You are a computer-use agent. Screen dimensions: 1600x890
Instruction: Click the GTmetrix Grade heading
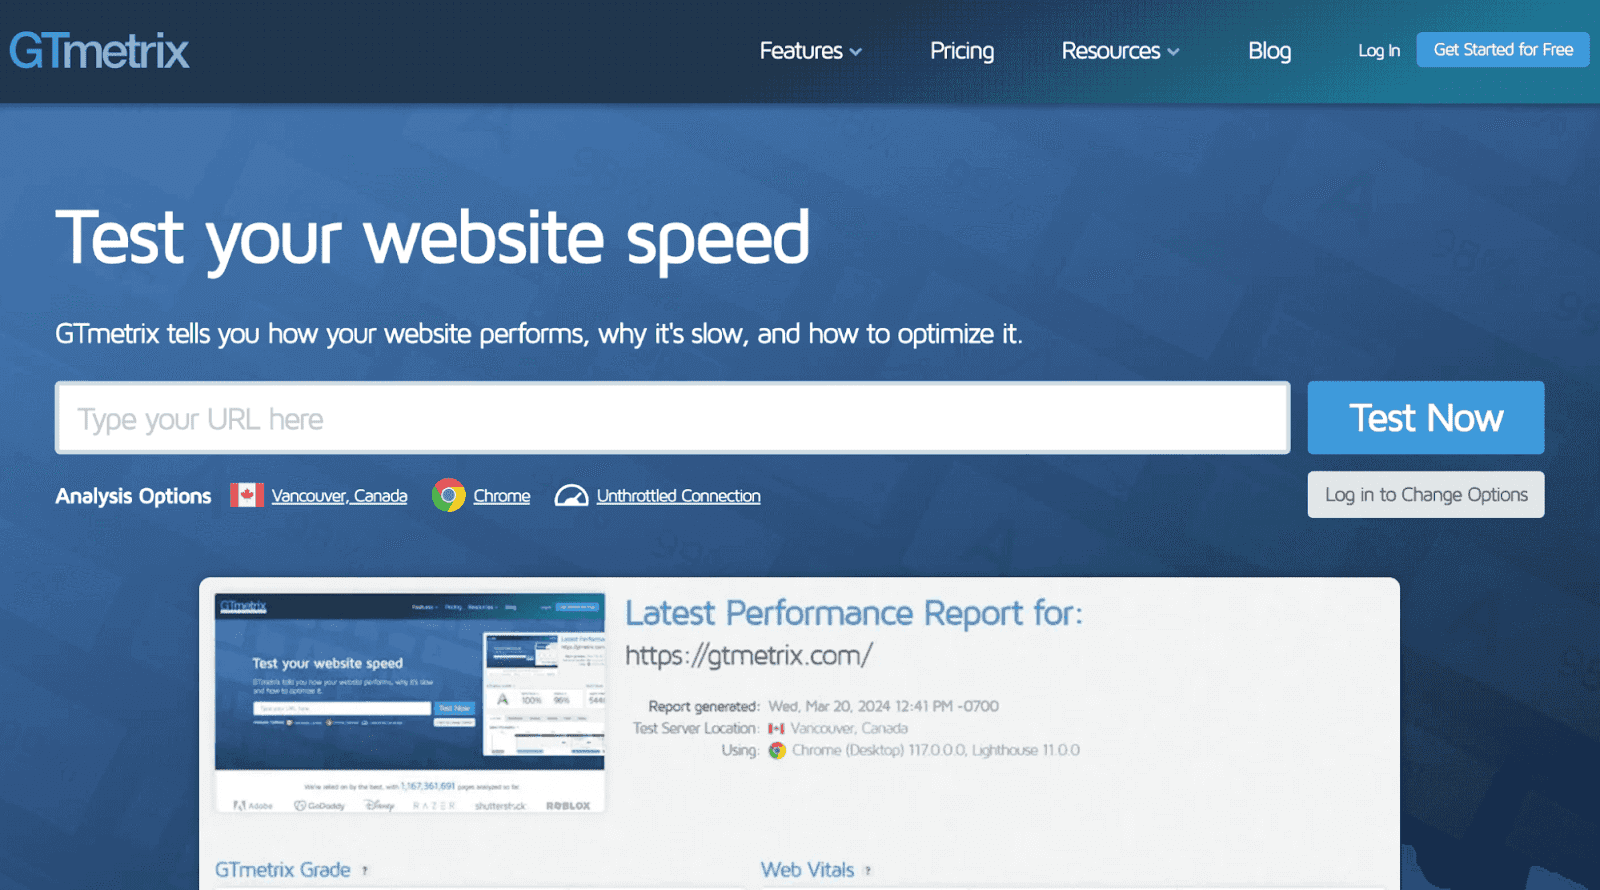point(283,870)
